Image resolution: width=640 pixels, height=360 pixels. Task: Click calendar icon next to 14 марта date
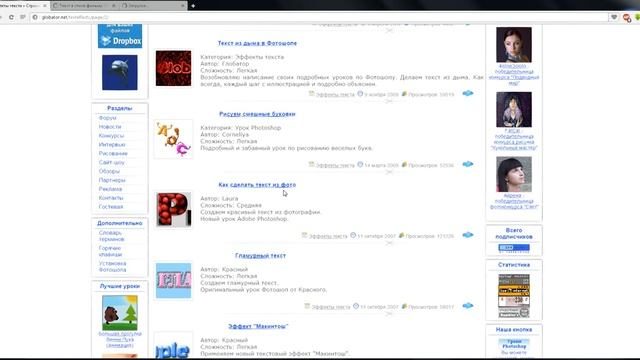point(360,164)
